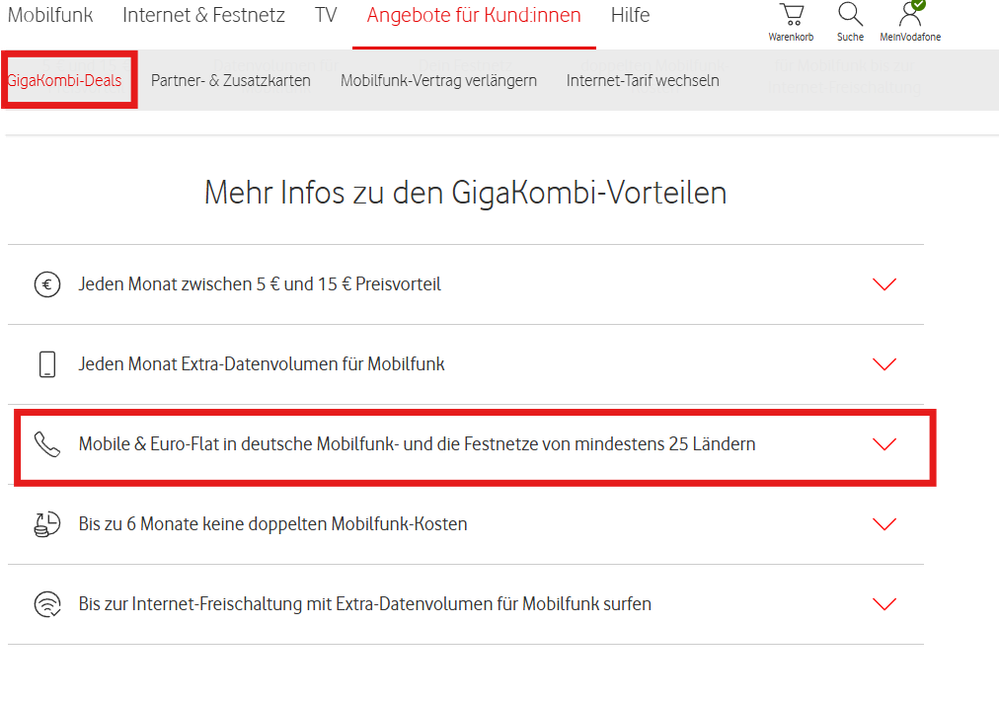Open Mobilfunk-Vertrag verlängern sub-navigation link
This screenshot has height=713, width=999.
tap(438, 80)
